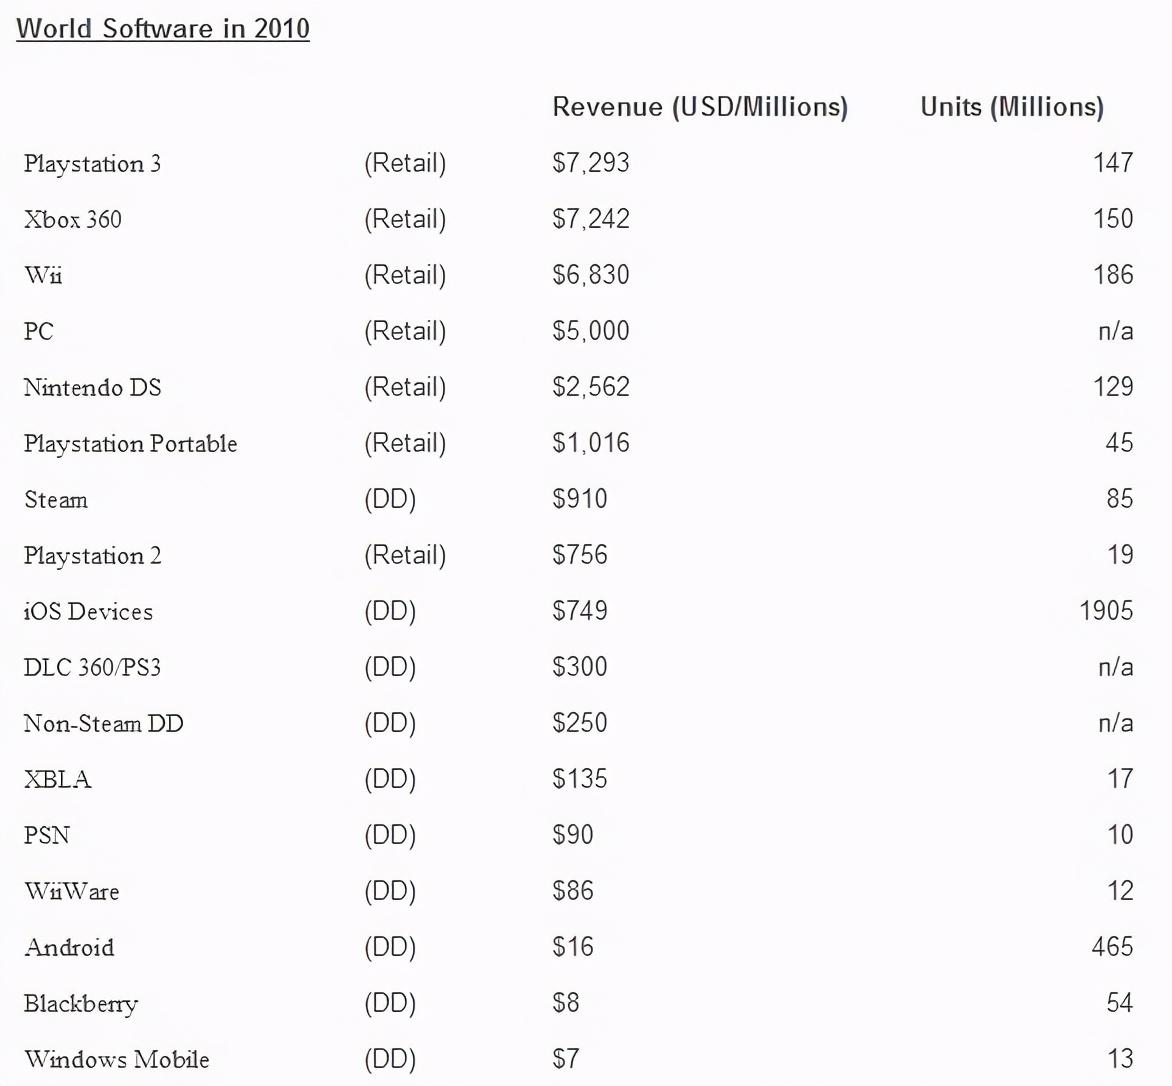Select the iOS Devices units value 1905
1172x1086 pixels.
click(1105, 611)
